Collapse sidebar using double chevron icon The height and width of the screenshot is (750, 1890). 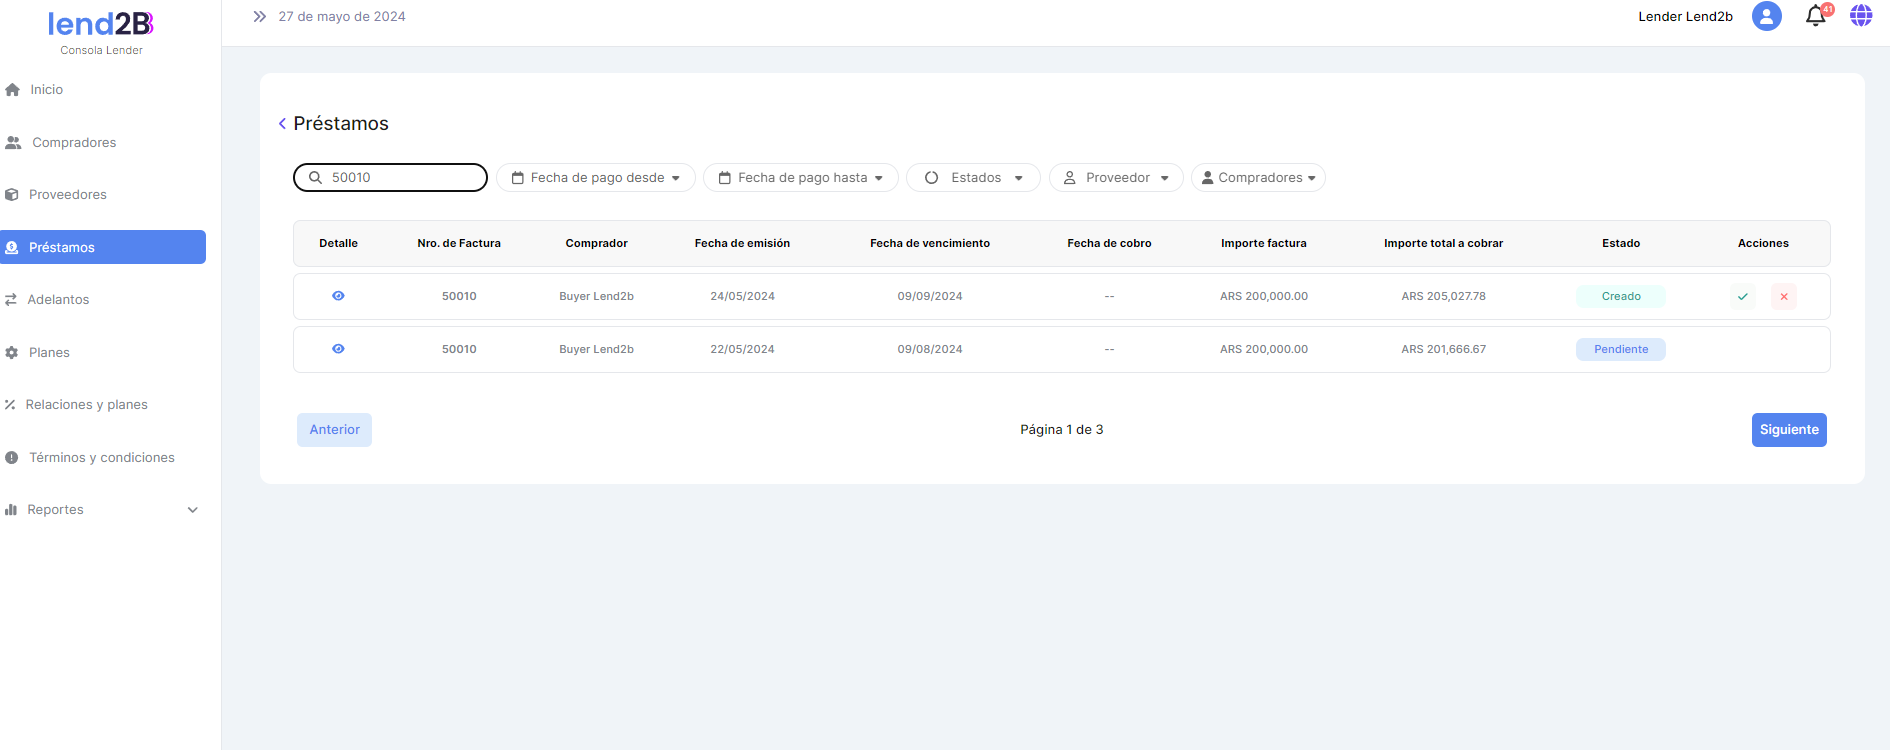260,17
